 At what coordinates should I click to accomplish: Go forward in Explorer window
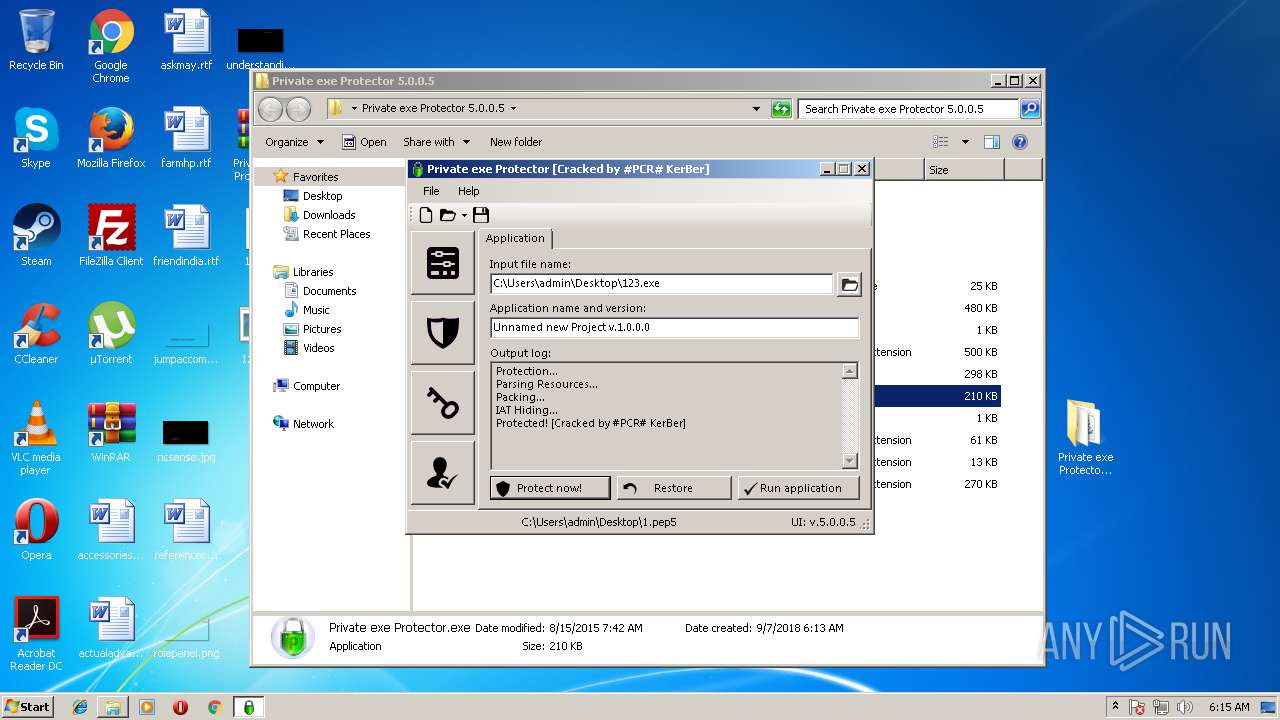point(298,109)
